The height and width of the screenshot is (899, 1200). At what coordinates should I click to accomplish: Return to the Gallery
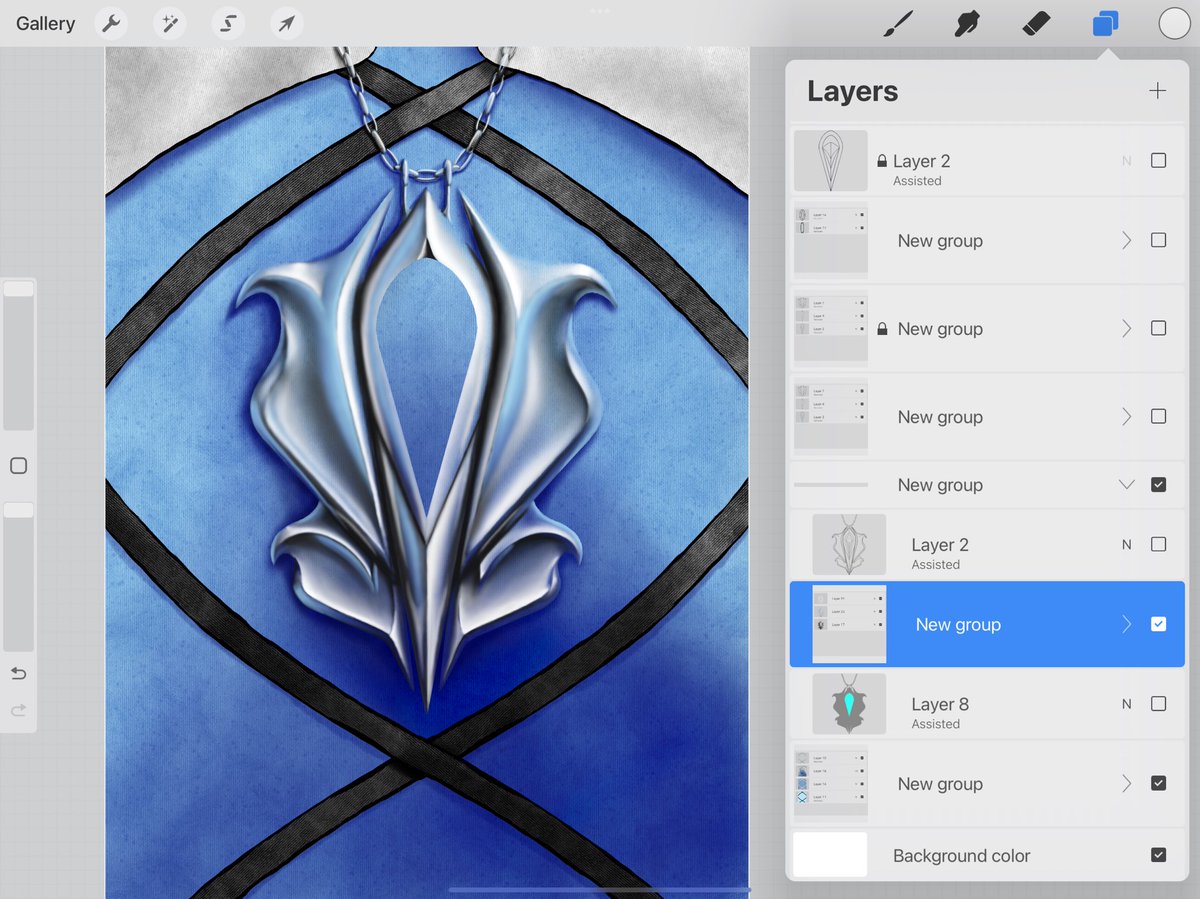click(x=46, y=24)
